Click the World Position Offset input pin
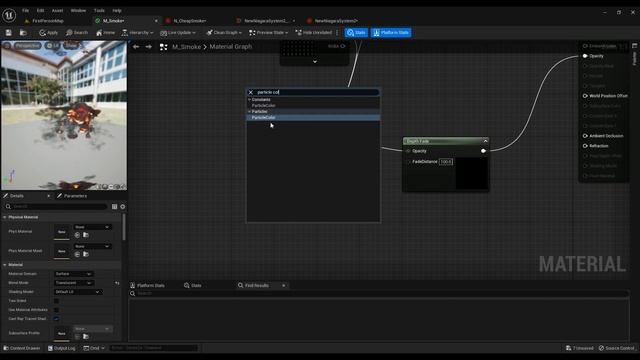 (x=585, y=96)
